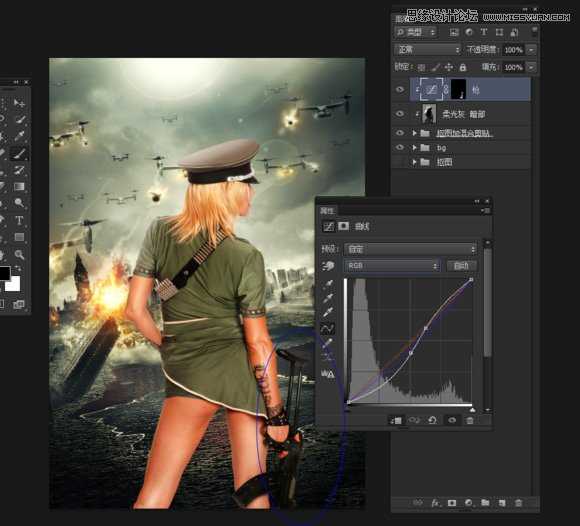Open the curves preset dropdown
This screenshot has height=526, width=580.
[411, 249]
